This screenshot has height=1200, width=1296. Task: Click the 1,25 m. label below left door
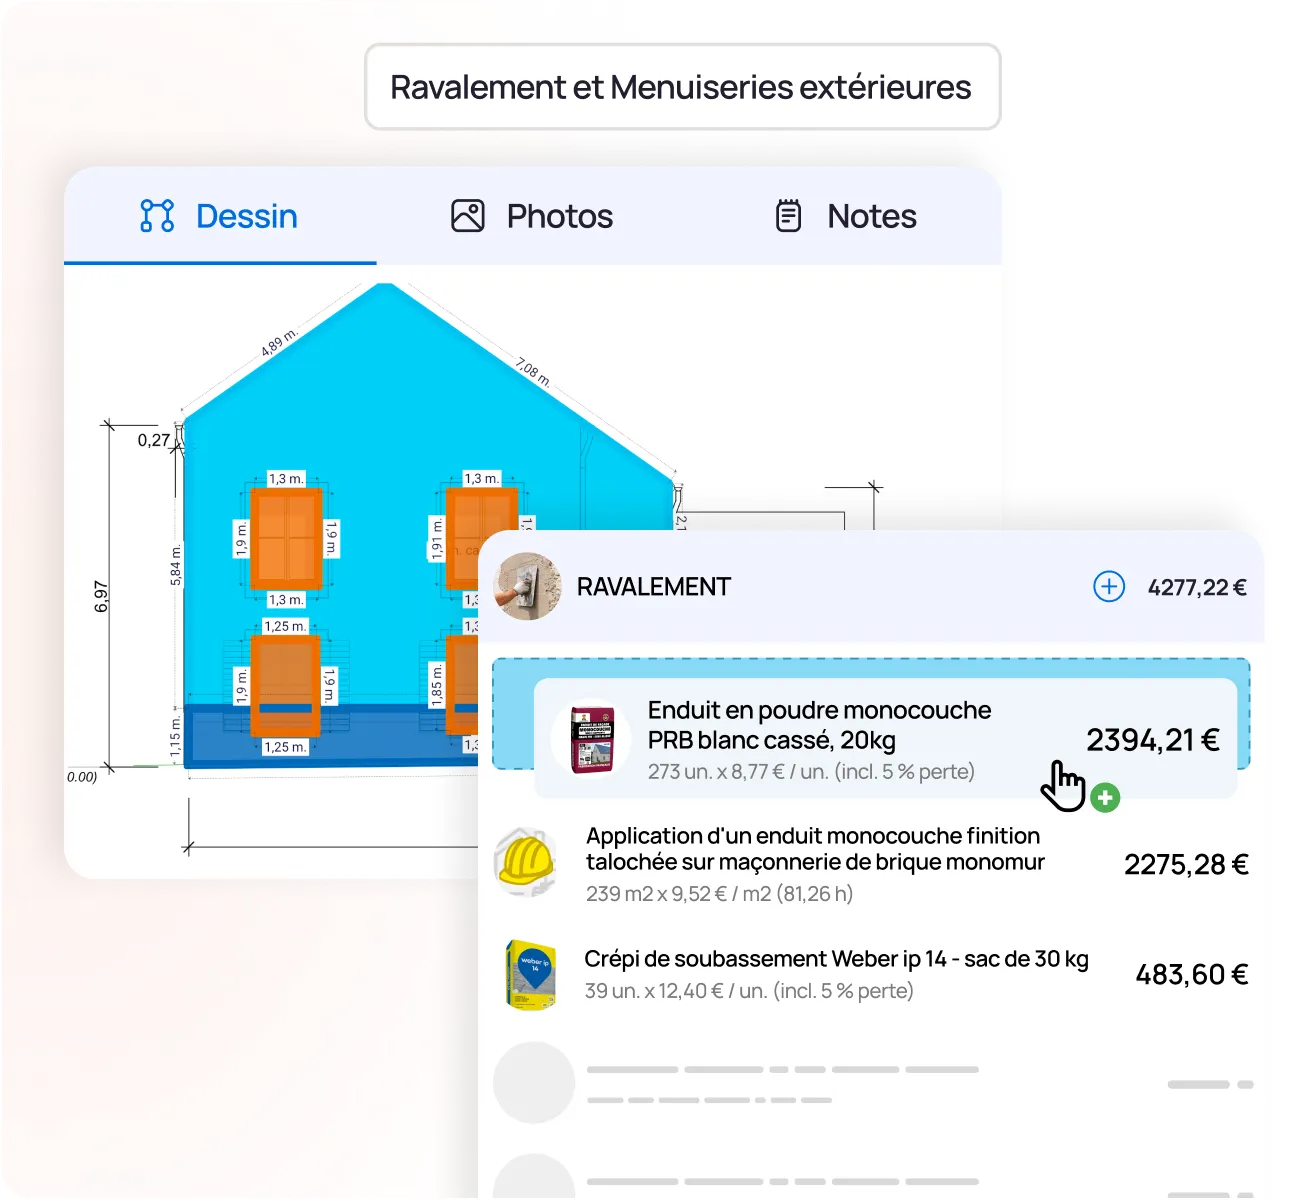point(285,747)
